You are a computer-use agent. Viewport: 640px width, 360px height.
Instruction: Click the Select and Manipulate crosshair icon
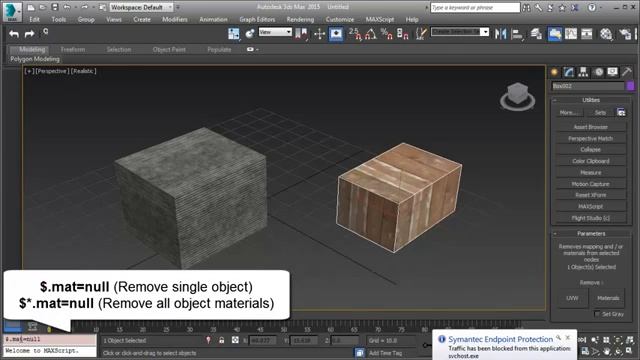319,34
